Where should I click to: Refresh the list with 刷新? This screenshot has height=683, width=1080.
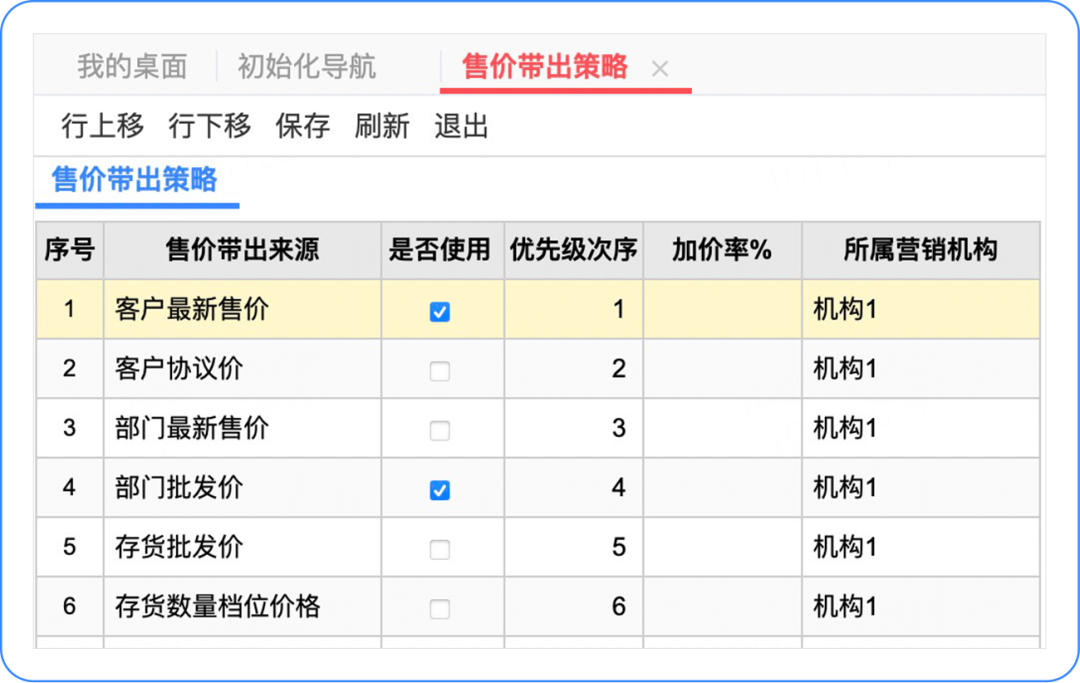pos(382,126)
